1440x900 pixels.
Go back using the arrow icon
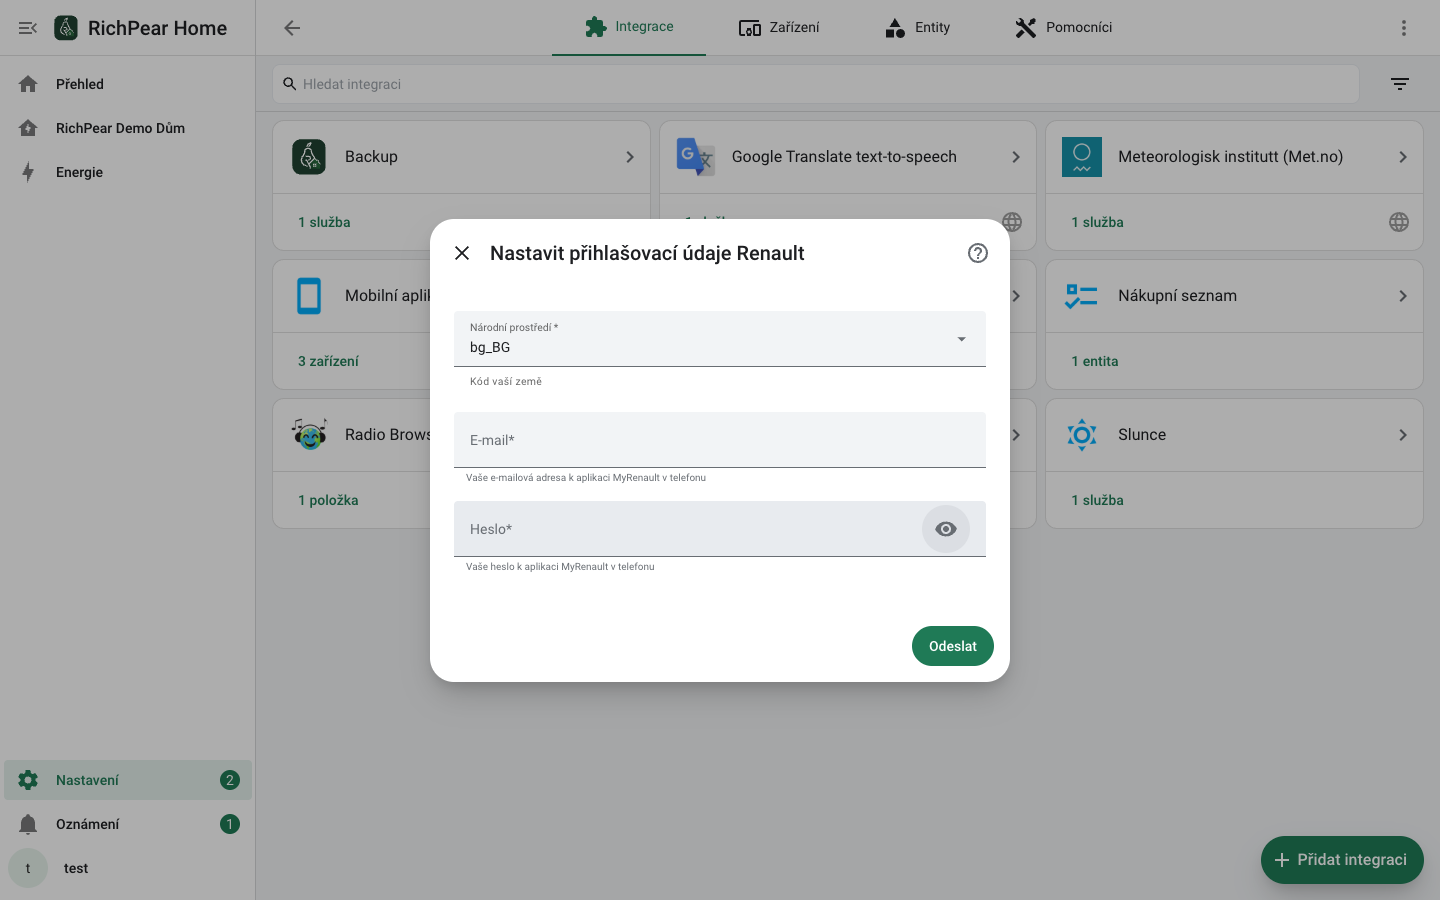tap(292, 28)
